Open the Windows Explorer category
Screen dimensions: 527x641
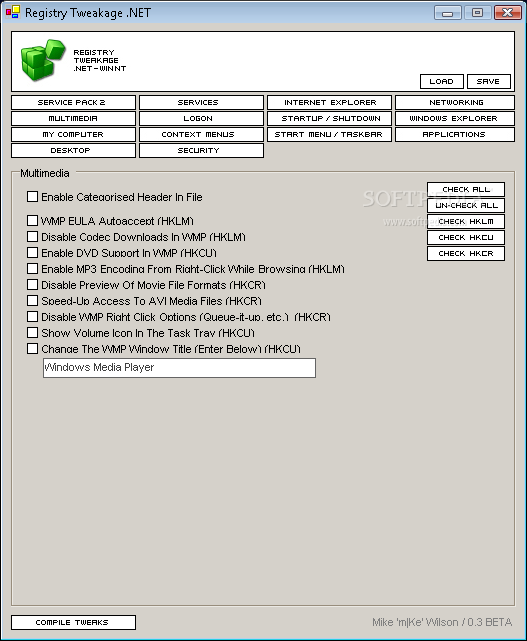(x=455, y=118)
